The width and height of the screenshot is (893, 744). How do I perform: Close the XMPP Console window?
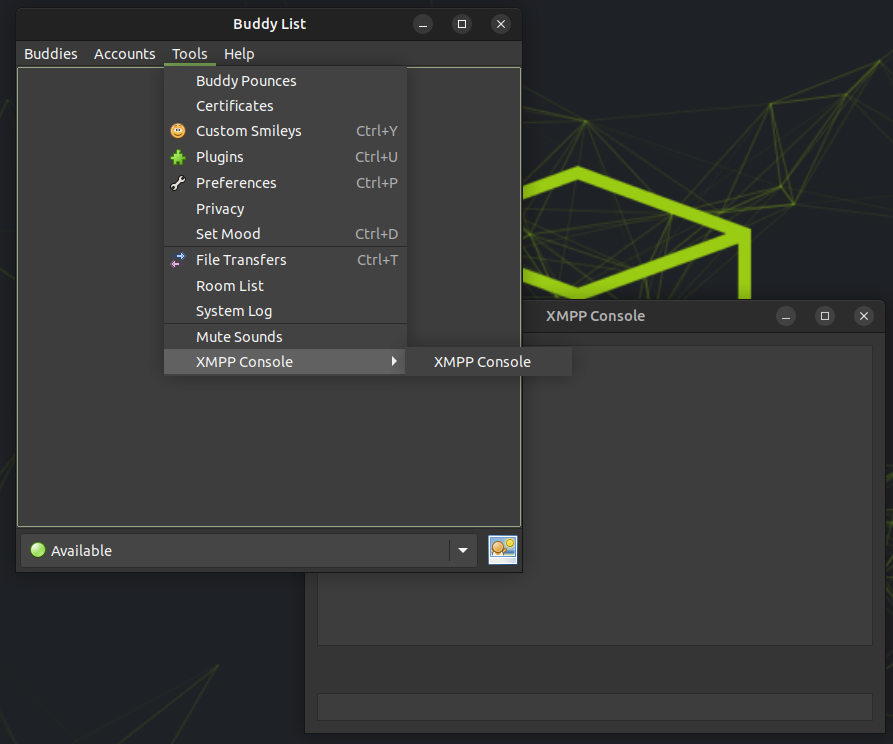pos(864,316)
